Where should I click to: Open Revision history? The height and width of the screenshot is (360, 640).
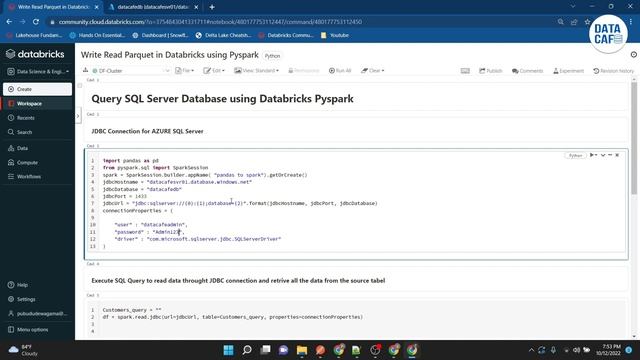coord(613,71)
